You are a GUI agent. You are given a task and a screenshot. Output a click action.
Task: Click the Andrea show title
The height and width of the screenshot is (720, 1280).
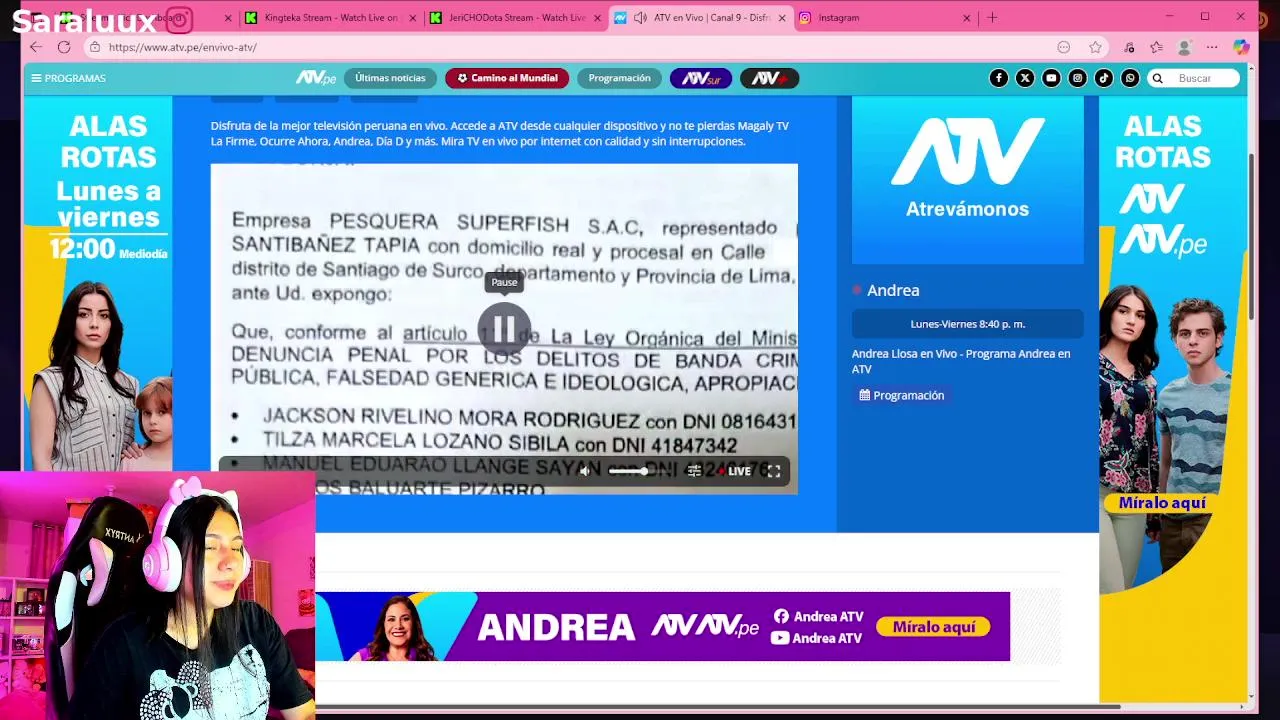(x=893, y=290)
